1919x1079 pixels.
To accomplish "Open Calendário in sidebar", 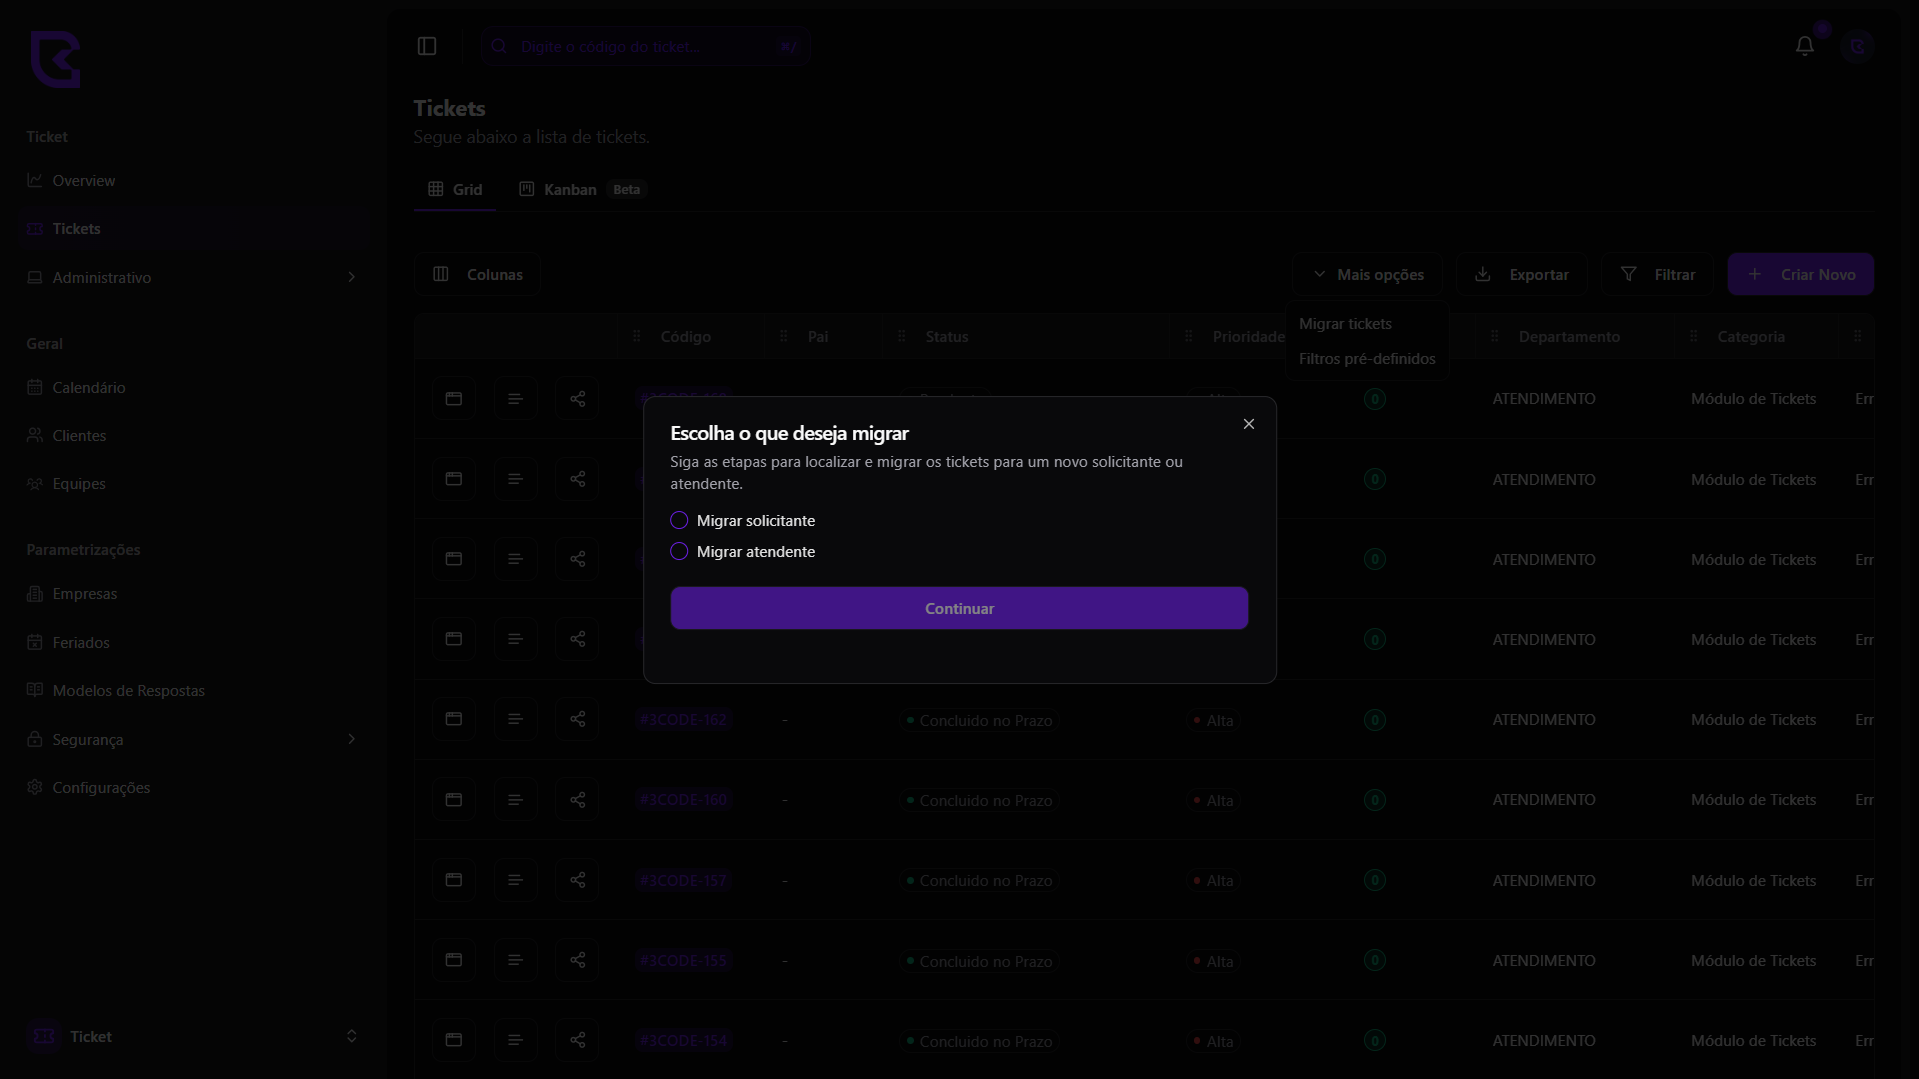I will (88, 387).
